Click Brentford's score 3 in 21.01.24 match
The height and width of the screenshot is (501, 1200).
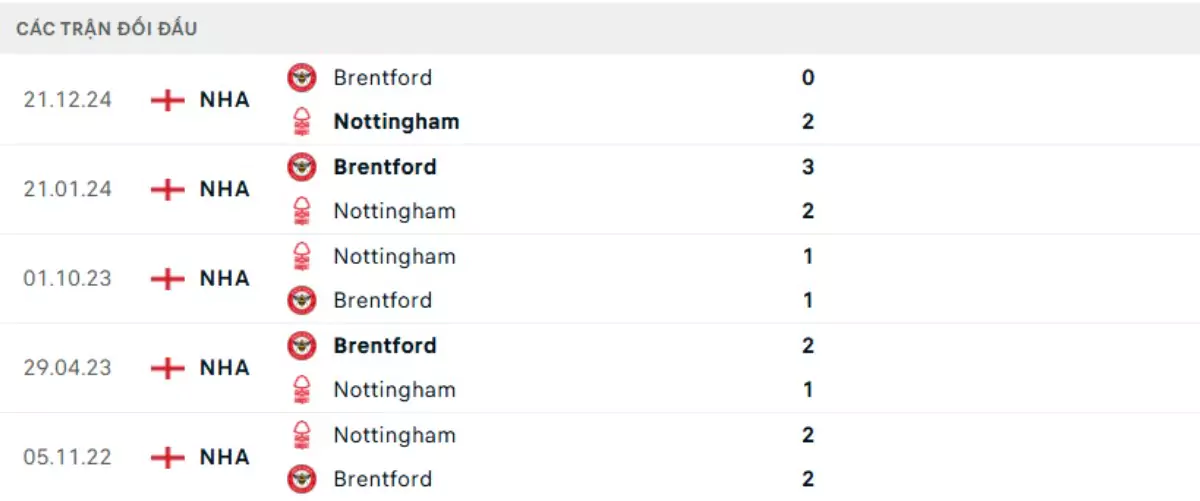coord(808,167)
